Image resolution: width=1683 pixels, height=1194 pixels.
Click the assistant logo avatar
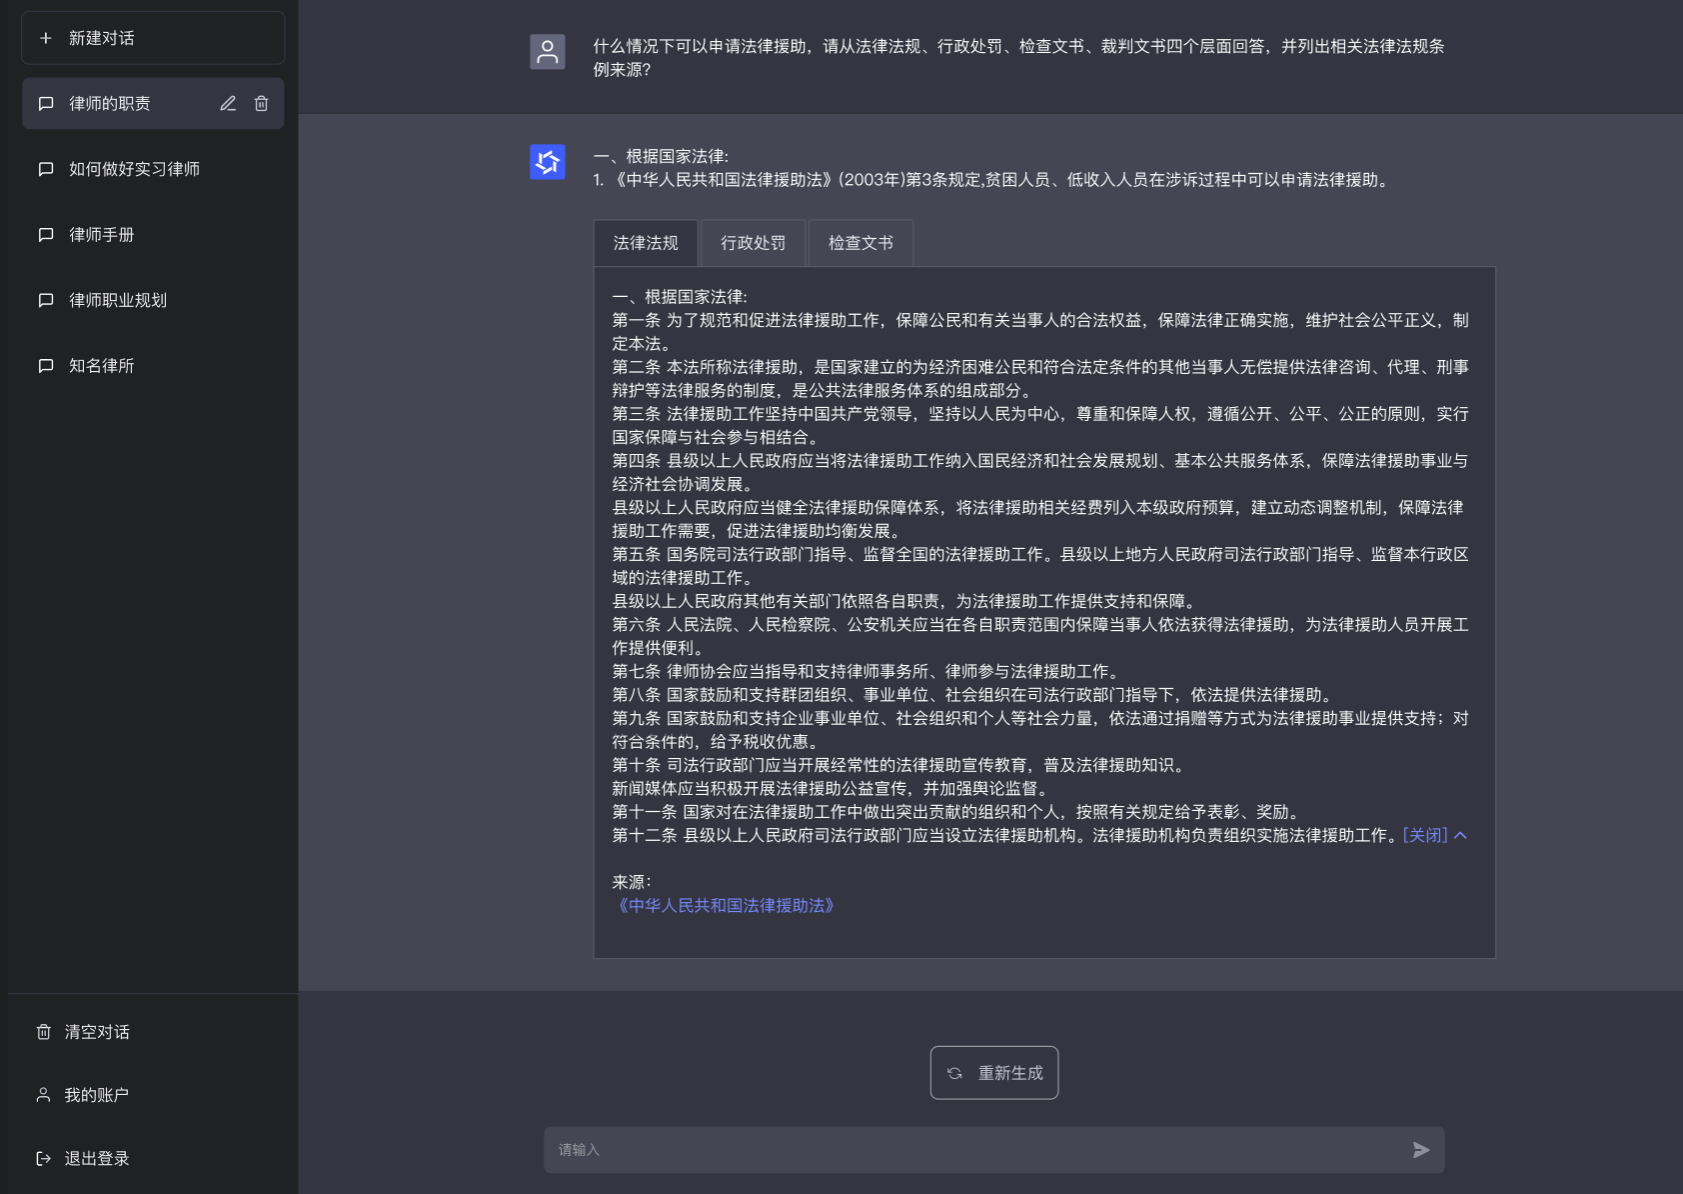point(547,162)
